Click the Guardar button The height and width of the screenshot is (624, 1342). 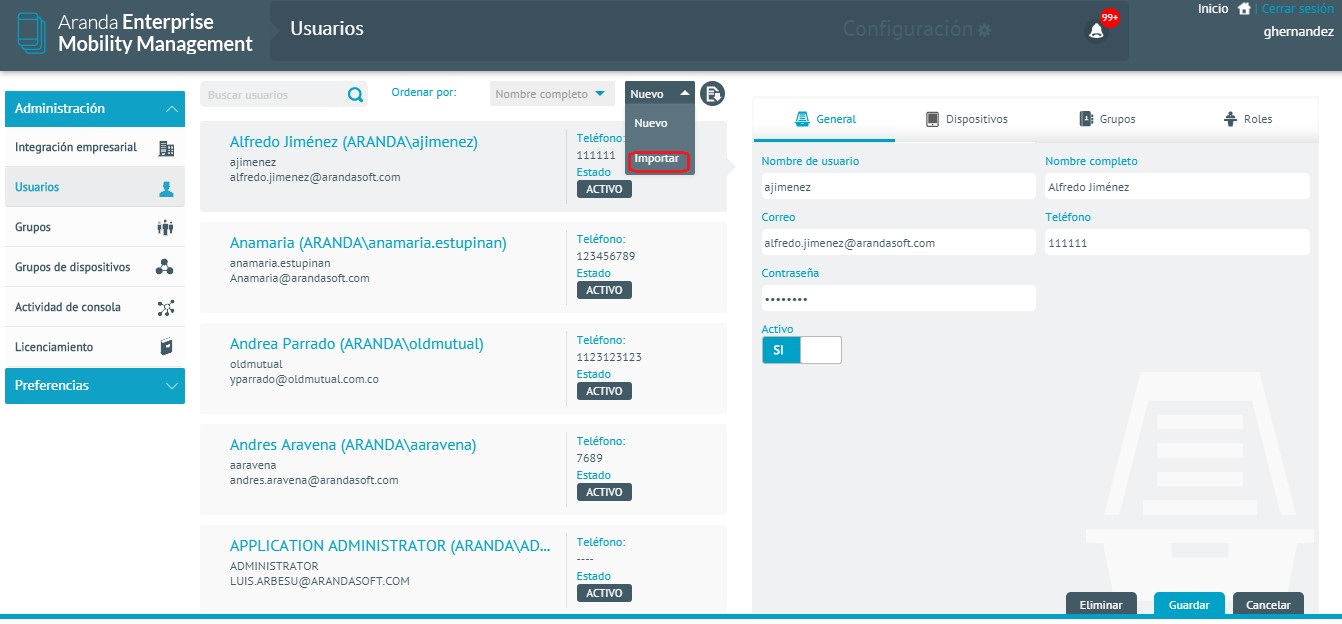[1189, 605]
